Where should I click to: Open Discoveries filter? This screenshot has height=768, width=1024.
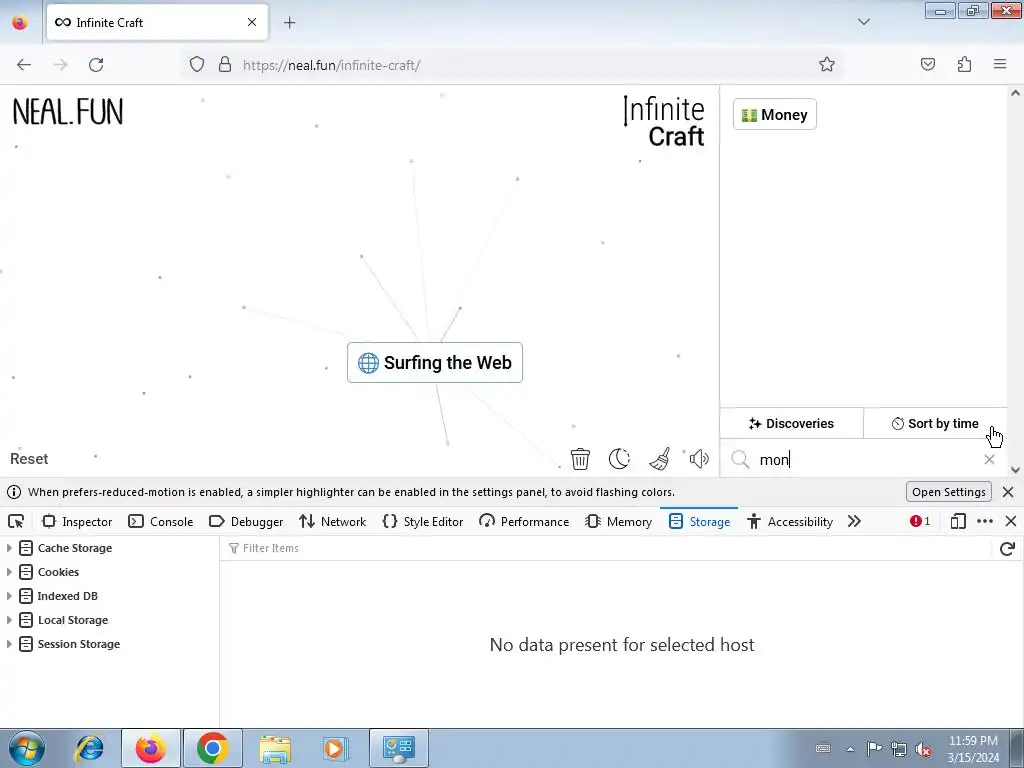792,423
